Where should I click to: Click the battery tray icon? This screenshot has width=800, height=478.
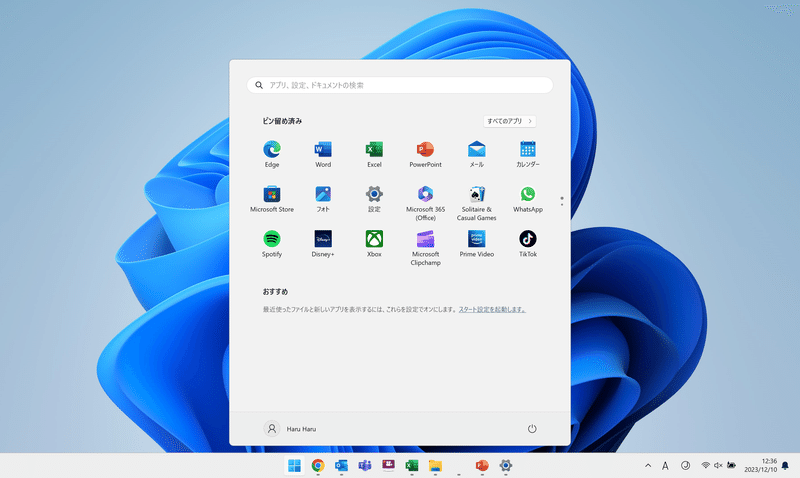pyautogui.click(x=731, y=465)
